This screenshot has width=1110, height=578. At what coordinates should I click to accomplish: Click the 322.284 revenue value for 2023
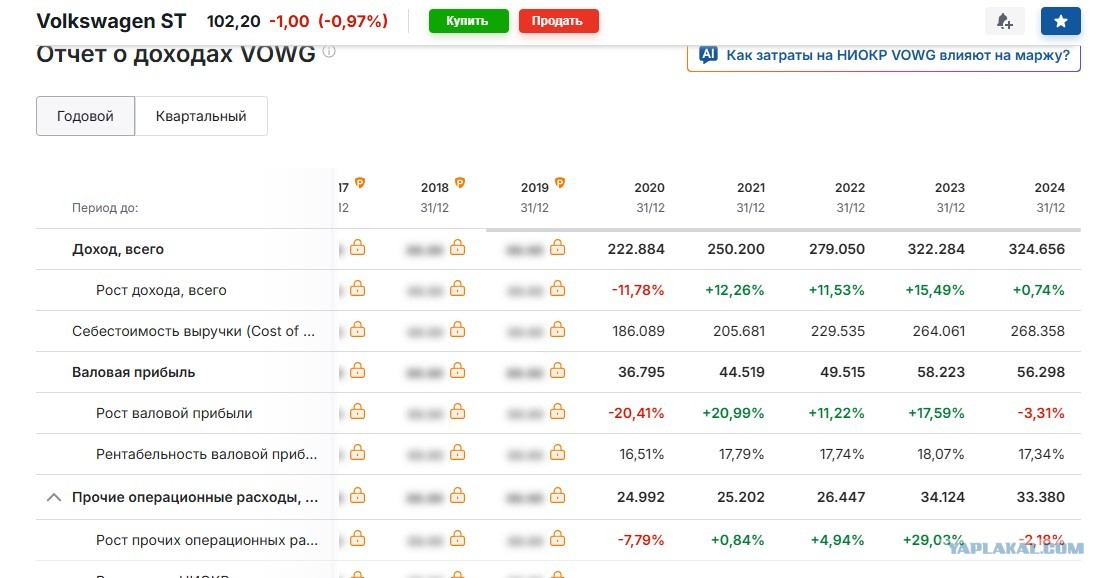[936, 249]
